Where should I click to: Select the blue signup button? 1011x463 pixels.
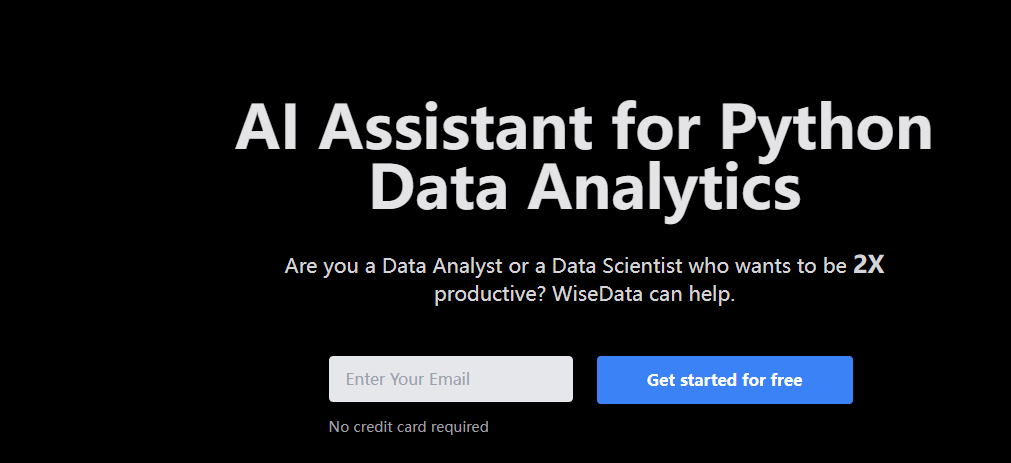725,380
